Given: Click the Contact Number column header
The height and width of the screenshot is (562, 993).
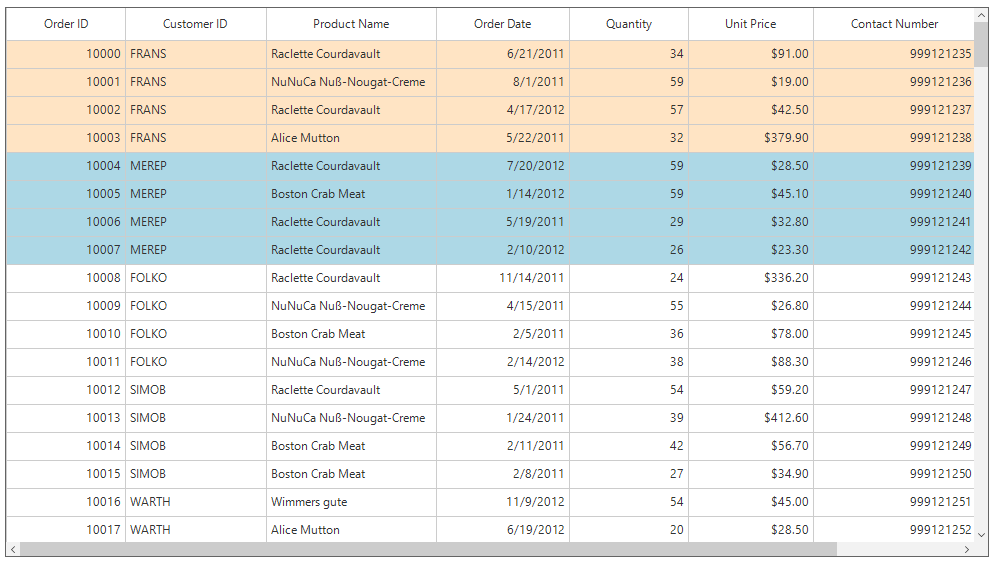Looking at the screenshot, I should tap(894, 24).
